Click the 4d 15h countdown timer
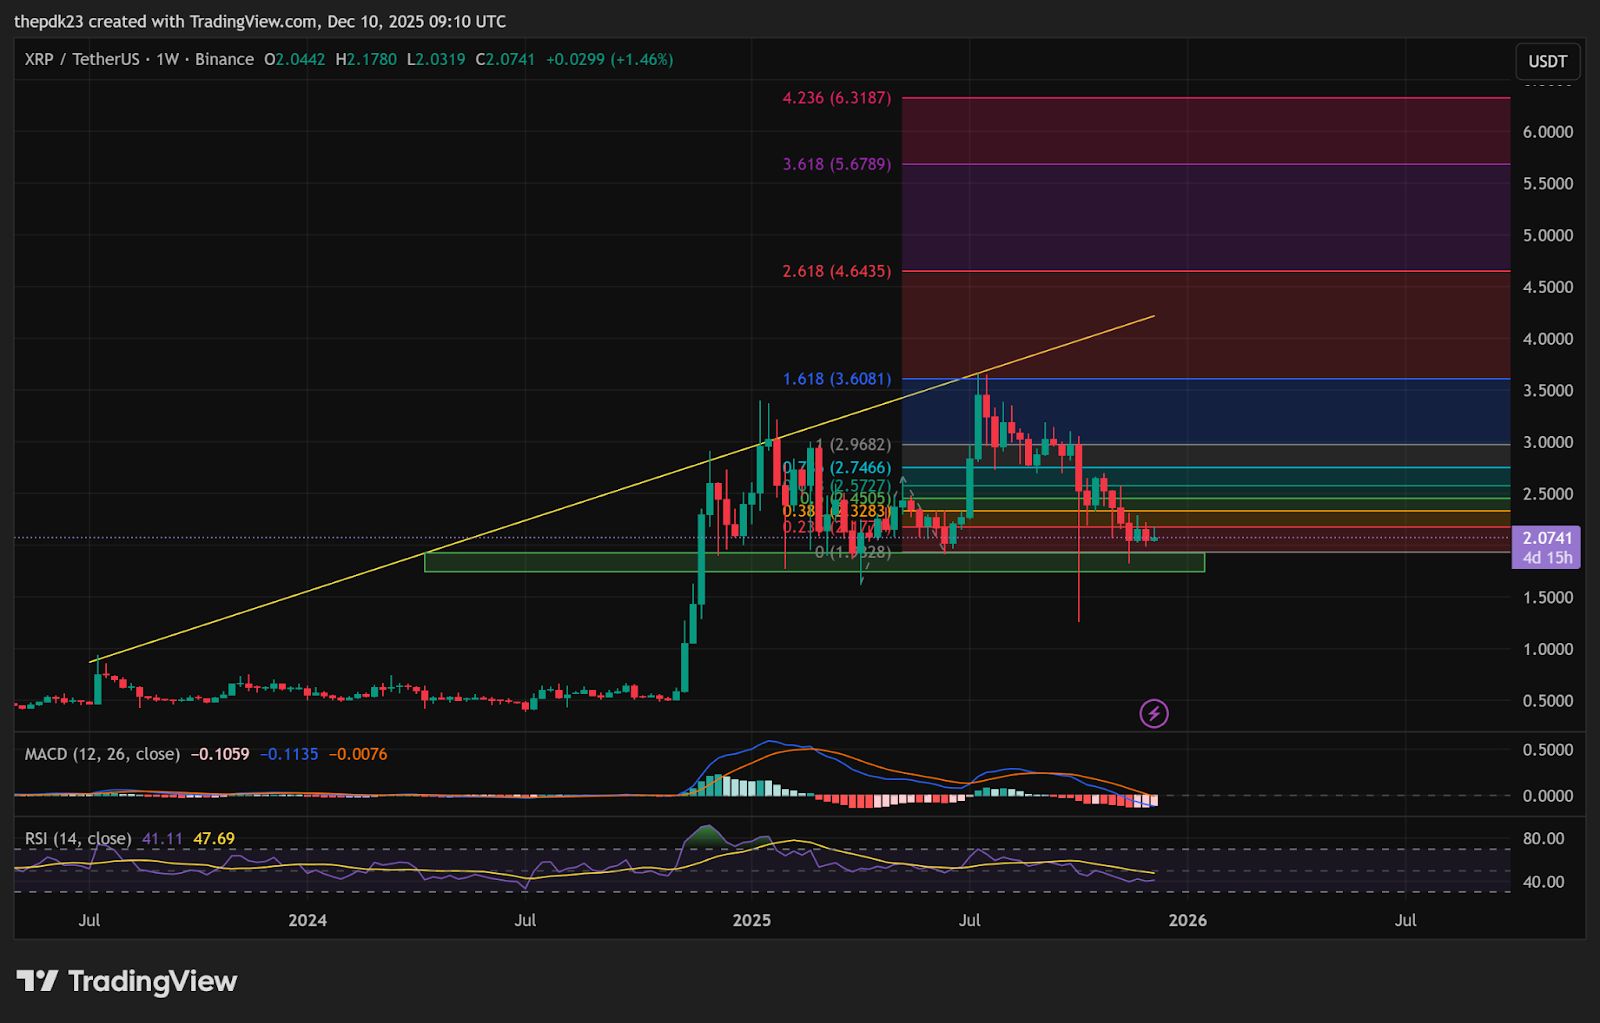This screenshot has width=1600, height=1023. (1545, 558)
